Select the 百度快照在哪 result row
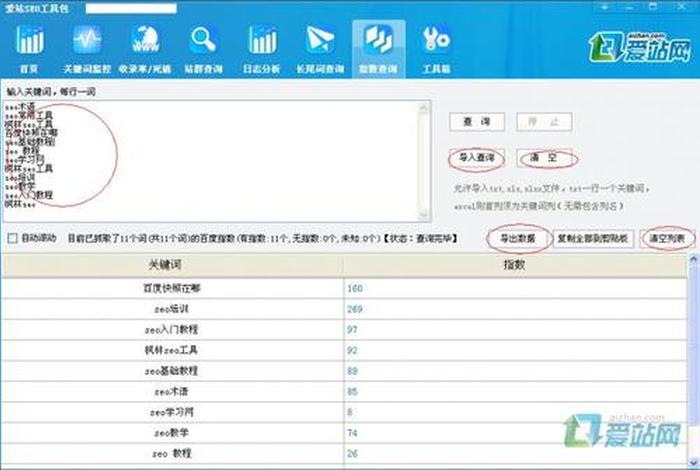This screenshot has width=700, height=470. pyautogui.click(x=344, y=288)
